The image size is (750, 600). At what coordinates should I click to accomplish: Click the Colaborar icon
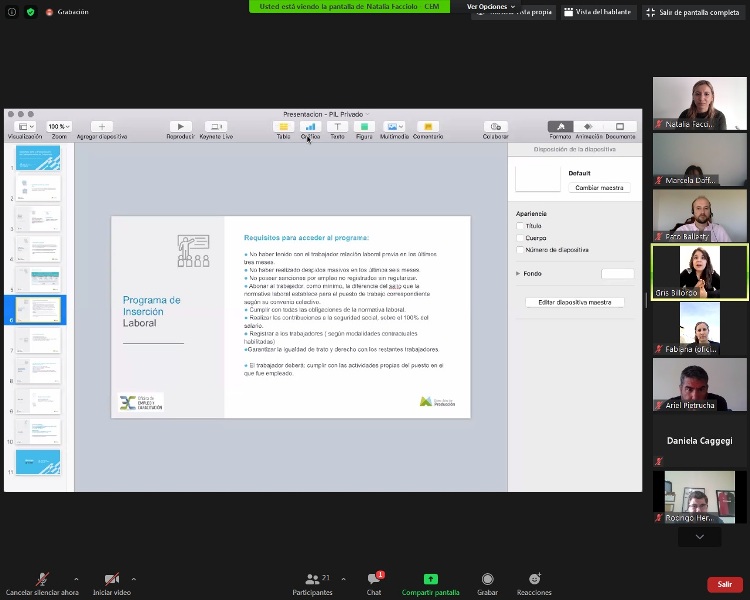click(495, 127)
